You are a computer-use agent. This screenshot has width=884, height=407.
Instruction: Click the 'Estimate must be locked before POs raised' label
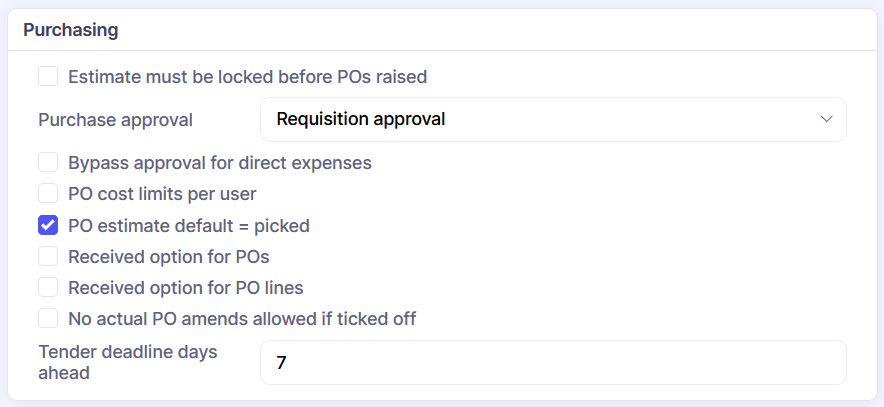click(x=248, y=76)
